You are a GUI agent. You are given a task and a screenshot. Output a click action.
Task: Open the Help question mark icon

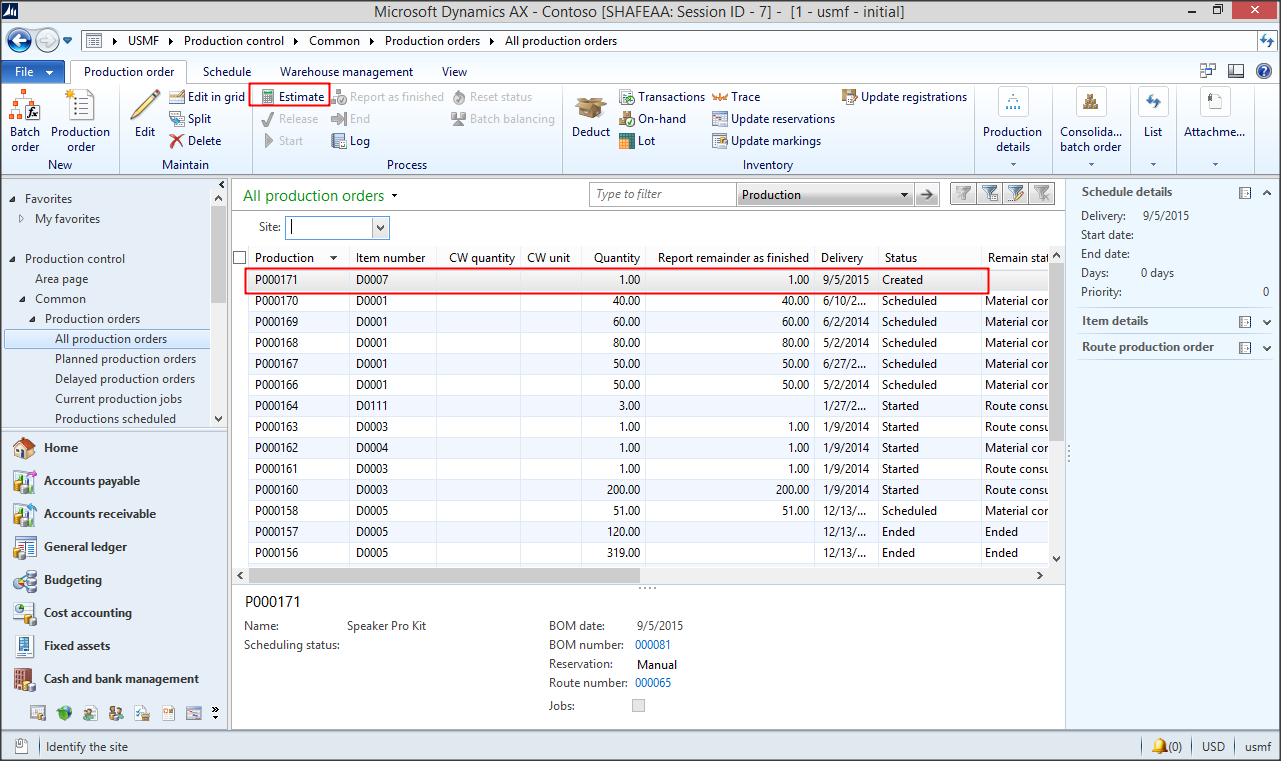click(x=1264, y=71)
